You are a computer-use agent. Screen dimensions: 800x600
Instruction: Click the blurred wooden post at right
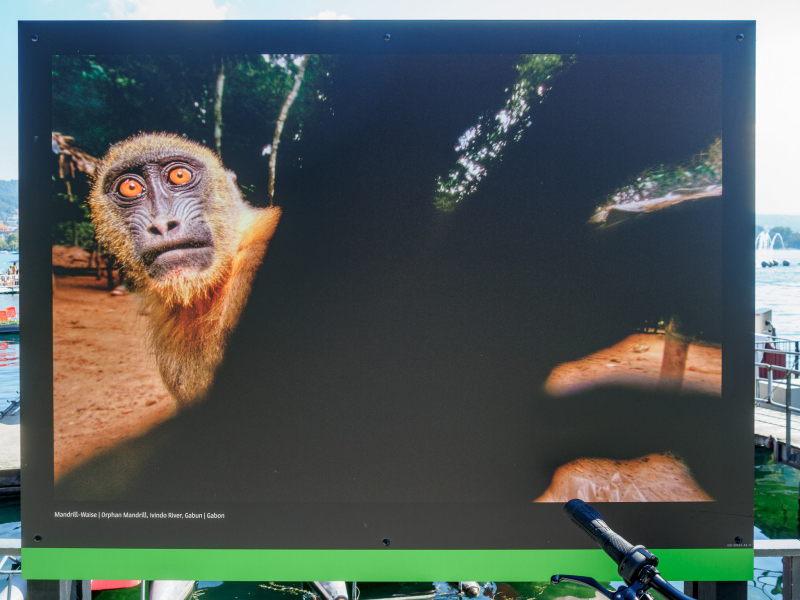point(673,360)
